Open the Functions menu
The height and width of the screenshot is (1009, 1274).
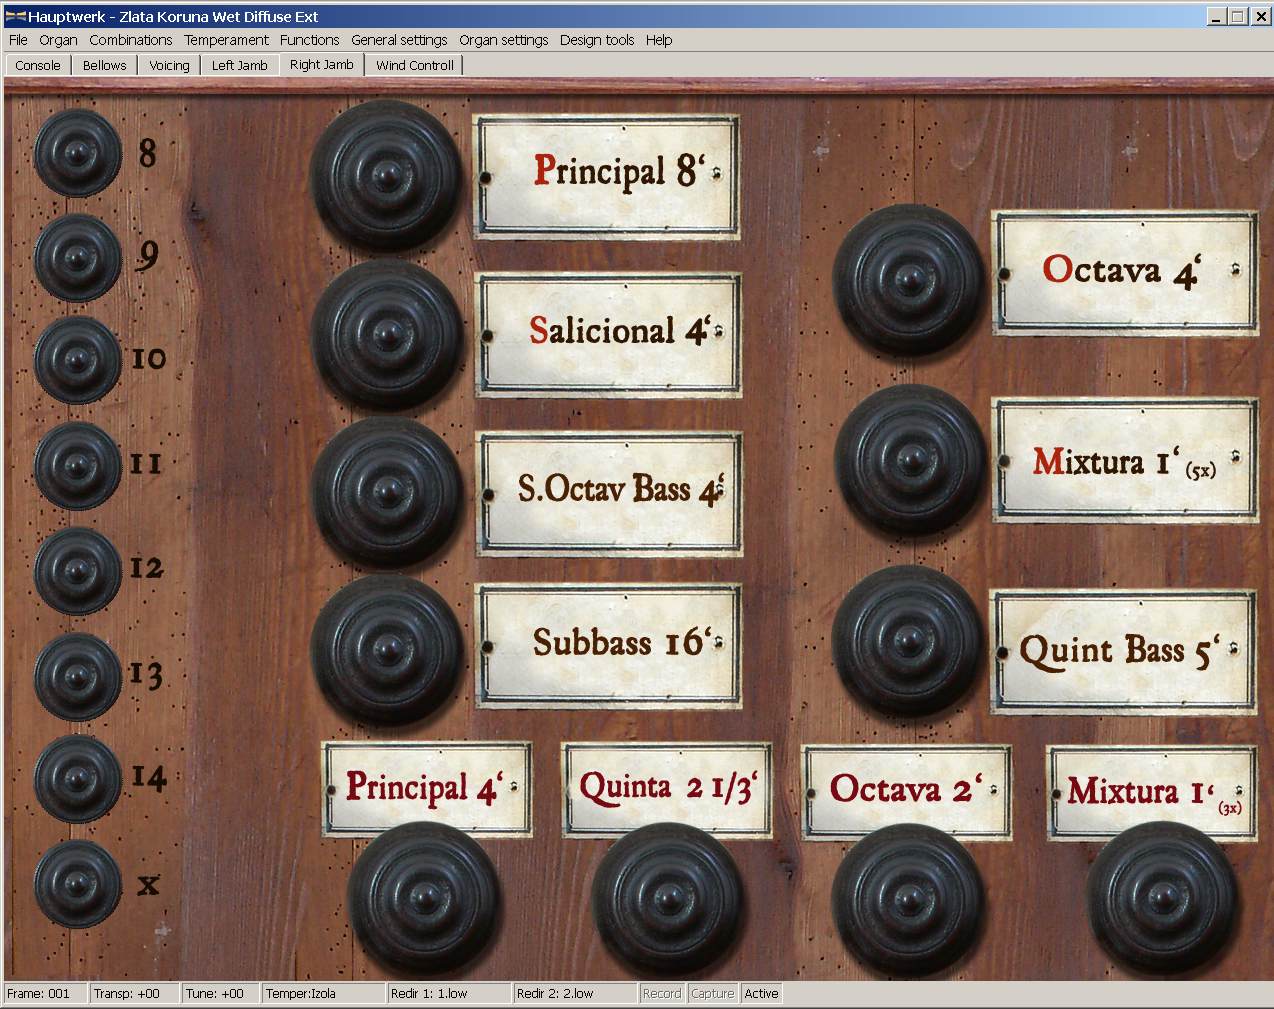pyautogui.click(x=309, y=40)
